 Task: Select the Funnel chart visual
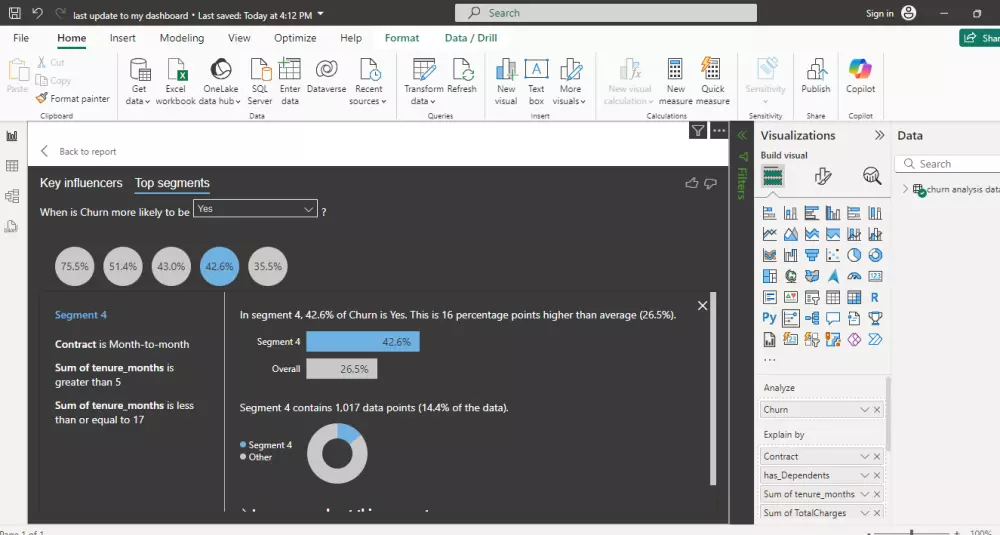pyautogui.click(x=812, y=256)
